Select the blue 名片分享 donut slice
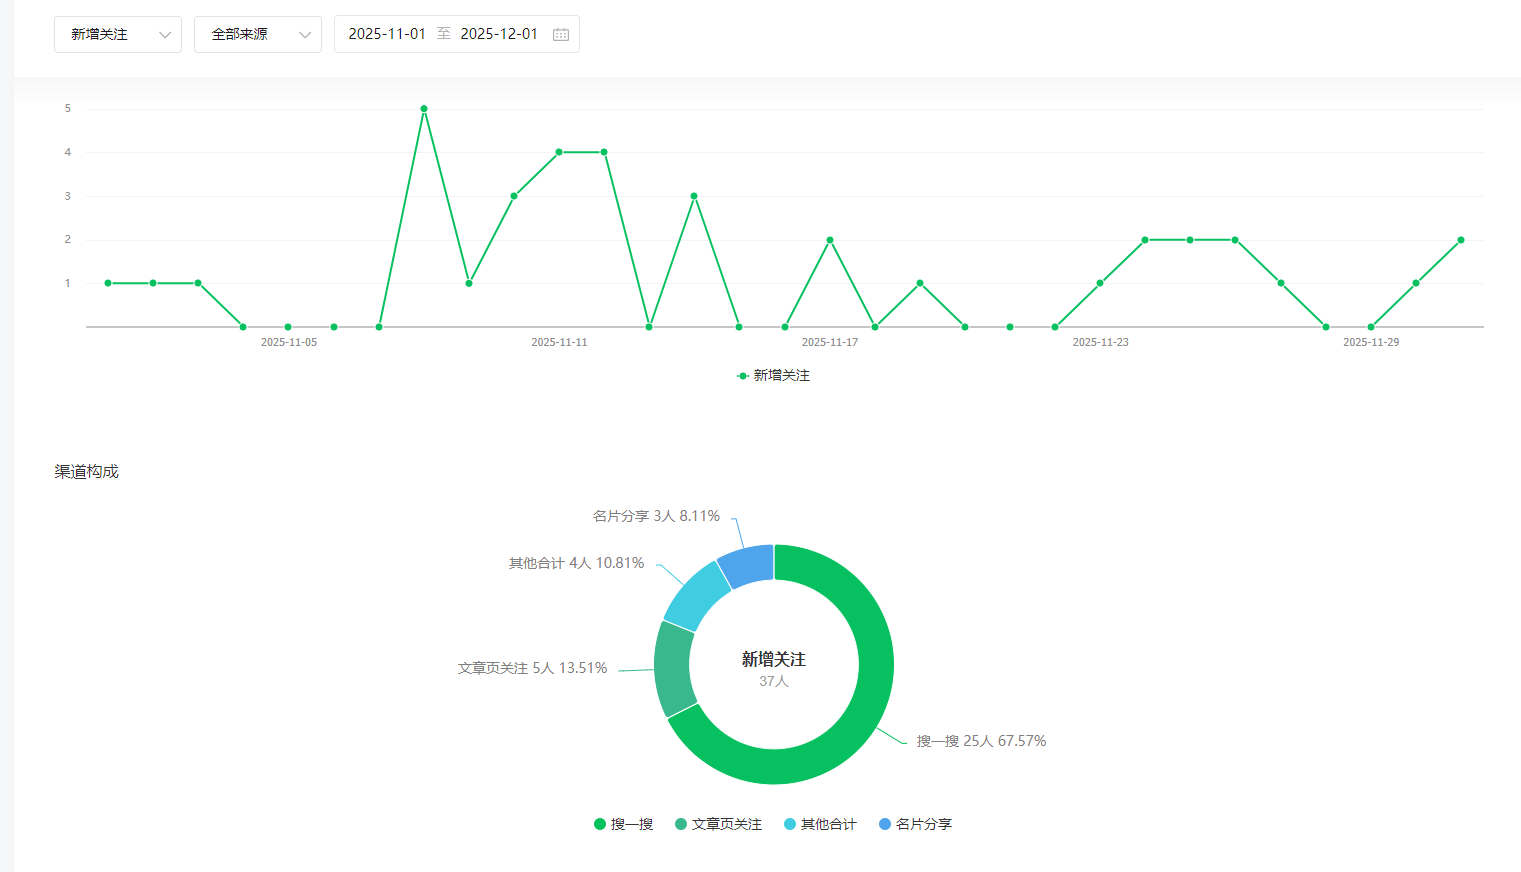 pyautogui.click(x=748, y=565)
